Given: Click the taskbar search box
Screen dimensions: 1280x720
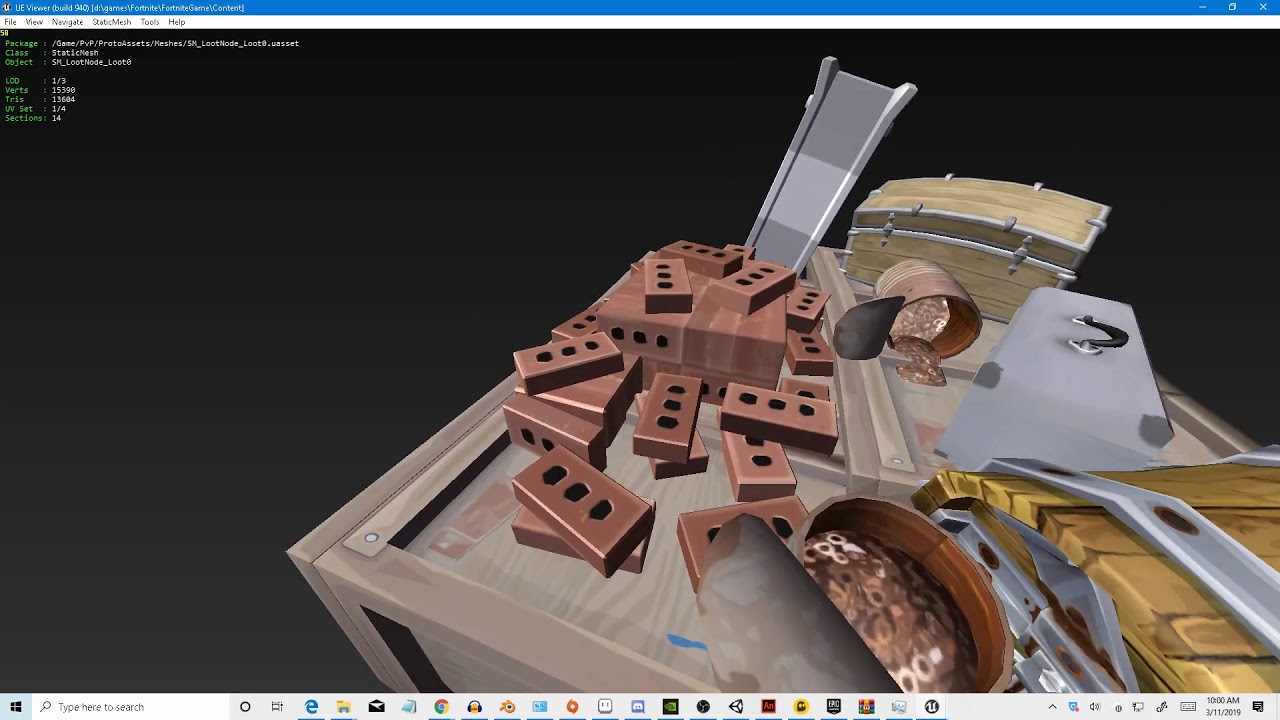Looking at the screenshot, I should click(x=130, y=707).
